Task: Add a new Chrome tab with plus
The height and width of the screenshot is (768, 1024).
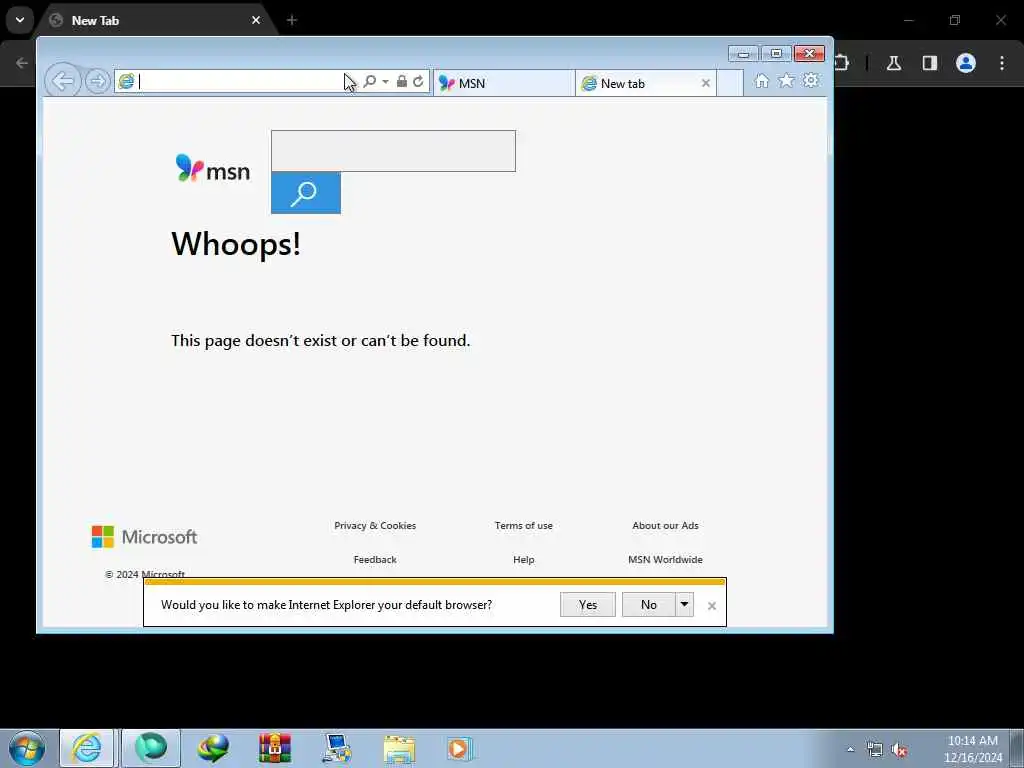Action: 292,20
